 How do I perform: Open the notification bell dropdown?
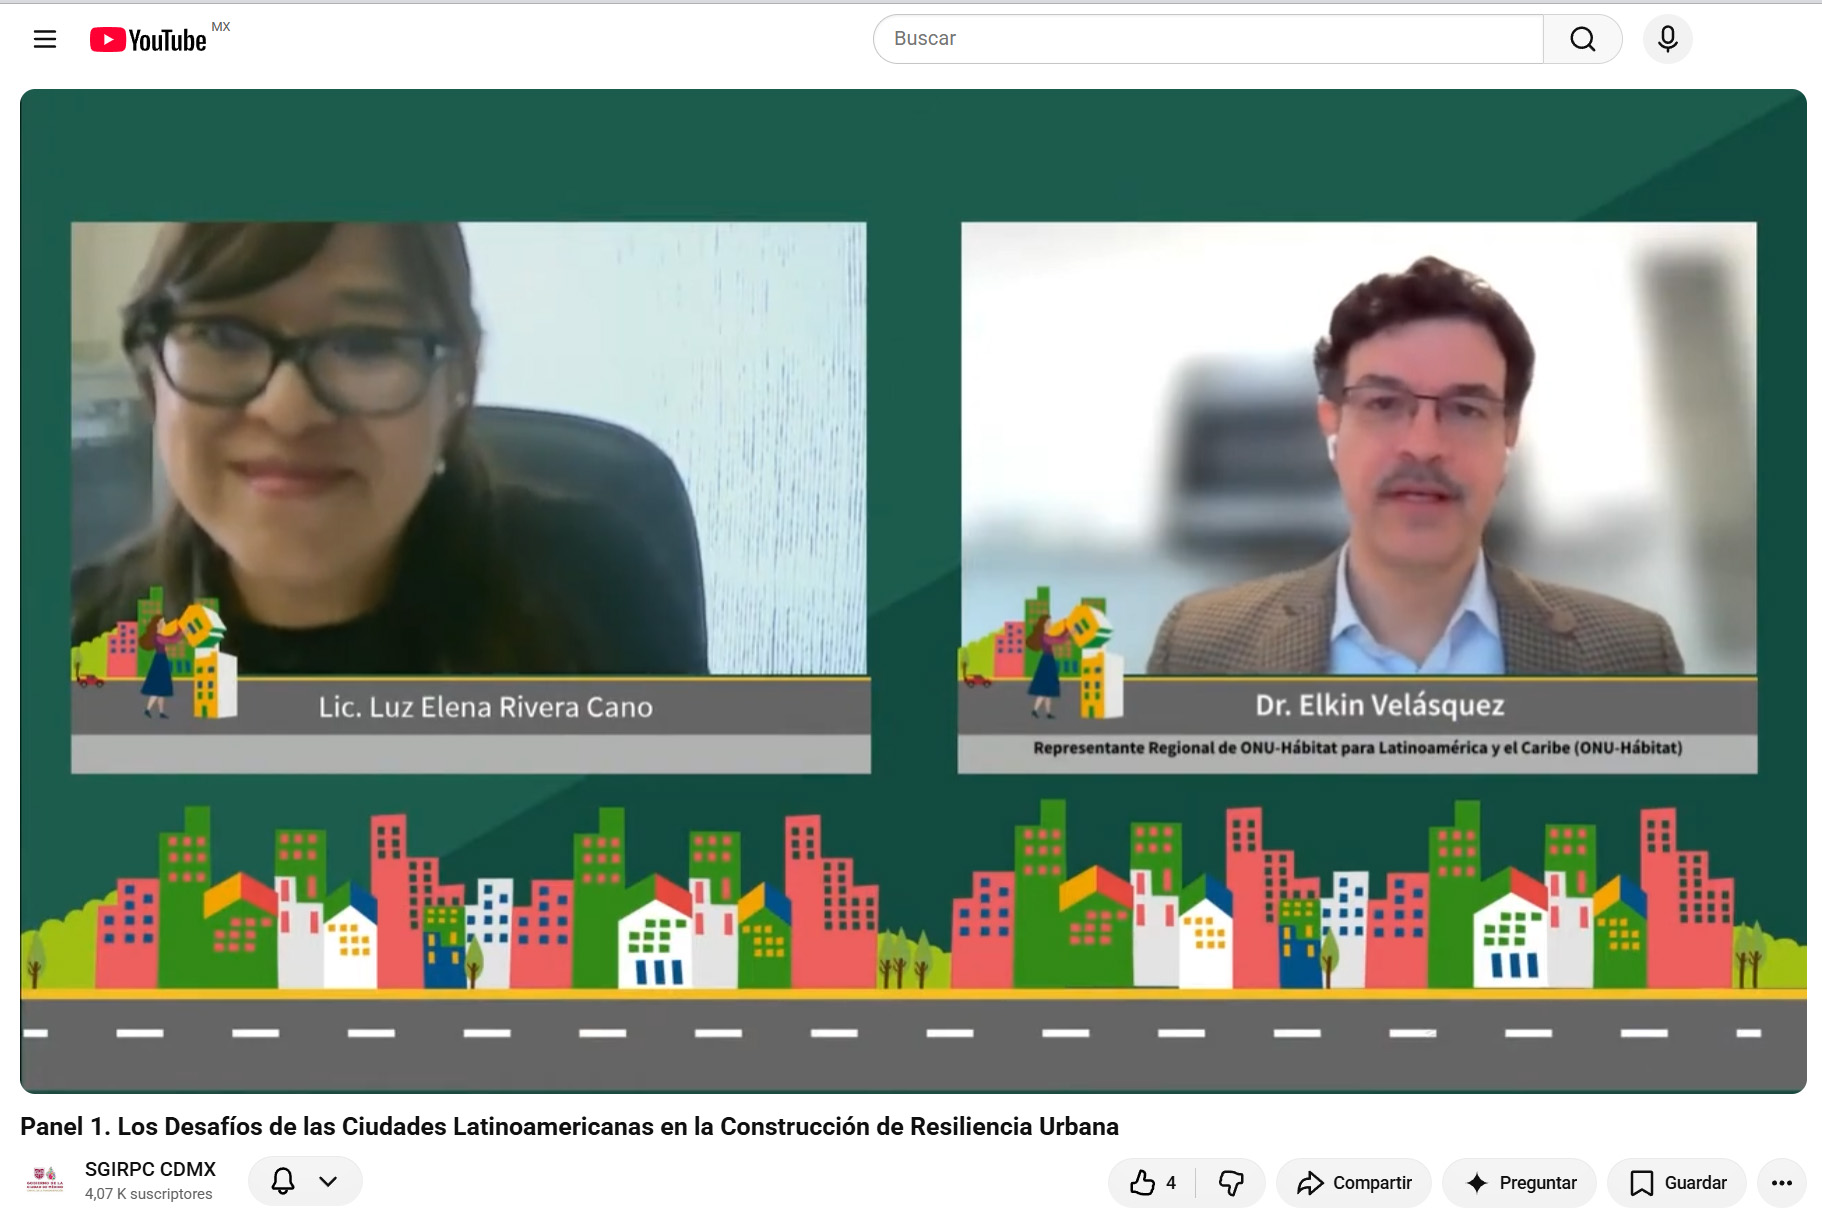click(305, 1181)
